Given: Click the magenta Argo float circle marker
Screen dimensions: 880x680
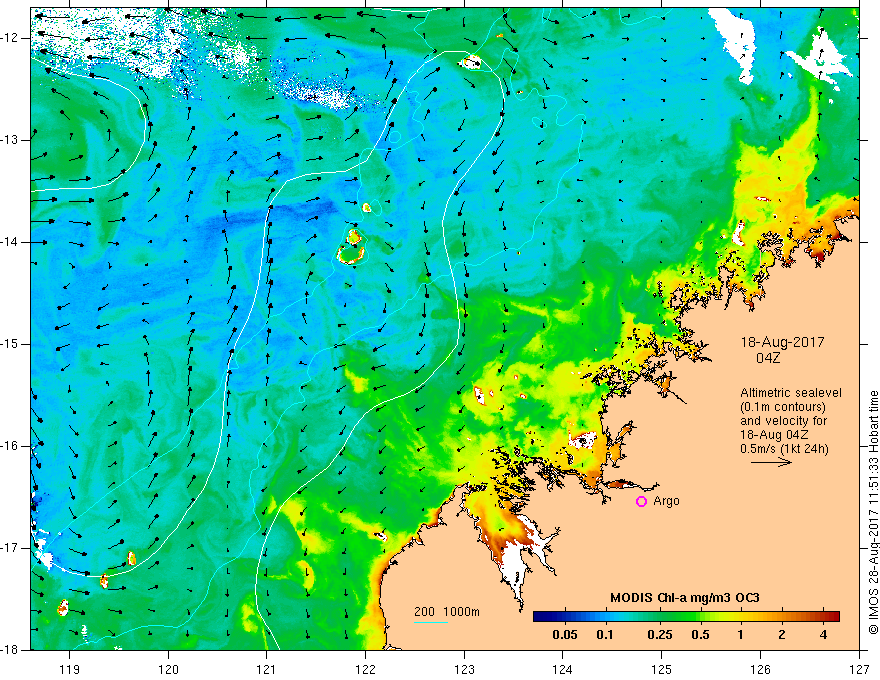Looking at the screenshot, I should [641, 502].
